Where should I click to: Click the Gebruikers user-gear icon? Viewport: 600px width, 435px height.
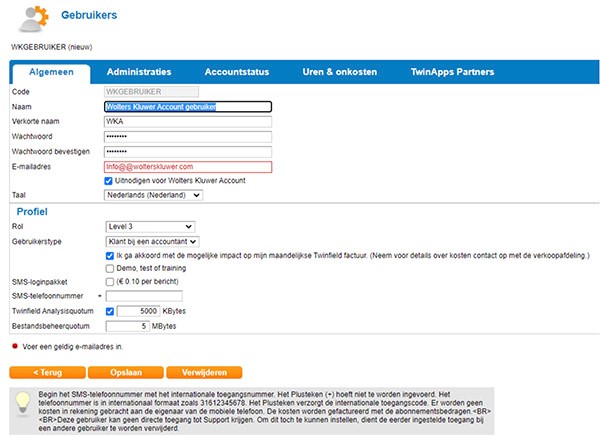[x=34, y=18]
